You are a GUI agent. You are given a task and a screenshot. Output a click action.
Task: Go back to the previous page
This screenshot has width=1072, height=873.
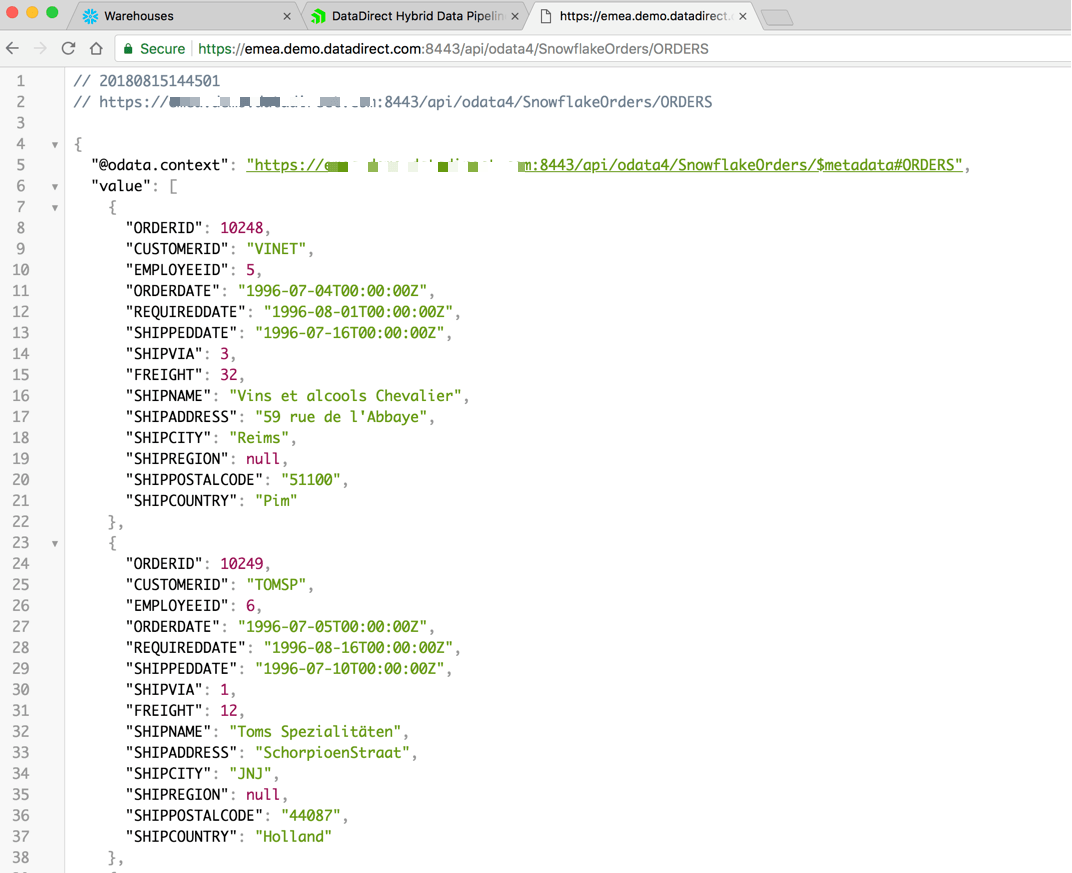click(13, 48)
